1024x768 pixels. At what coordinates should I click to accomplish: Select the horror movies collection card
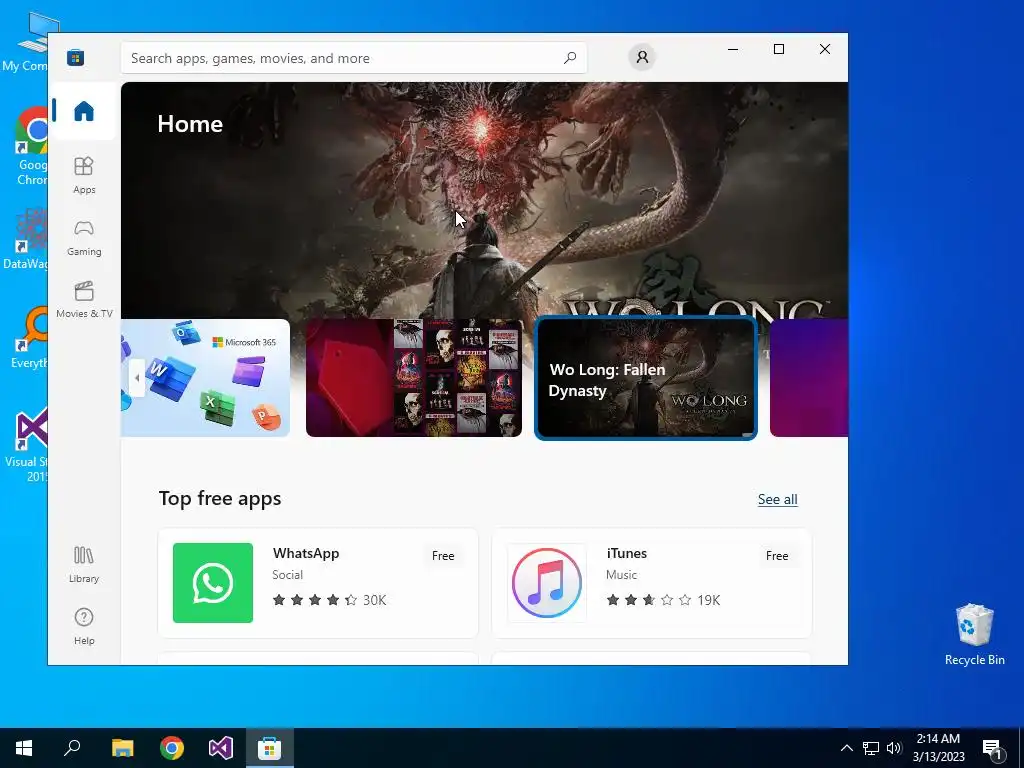click(414, 377)
